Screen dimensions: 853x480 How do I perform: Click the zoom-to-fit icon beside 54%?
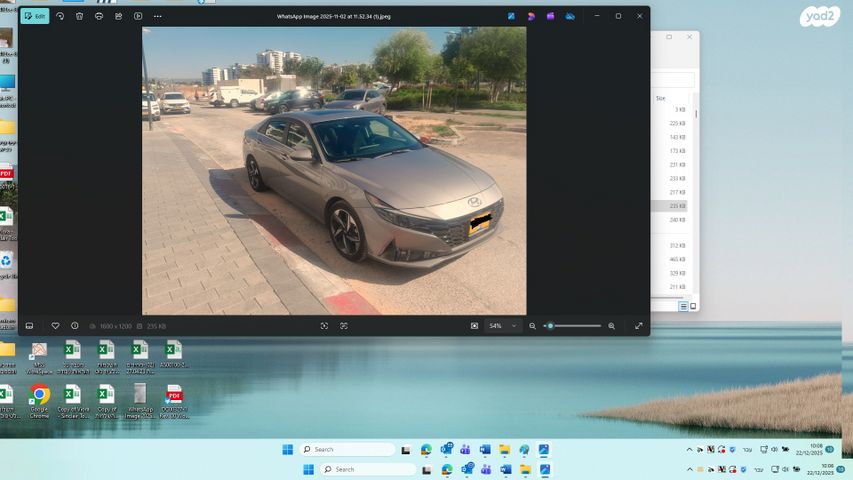[x=474, y=326]
